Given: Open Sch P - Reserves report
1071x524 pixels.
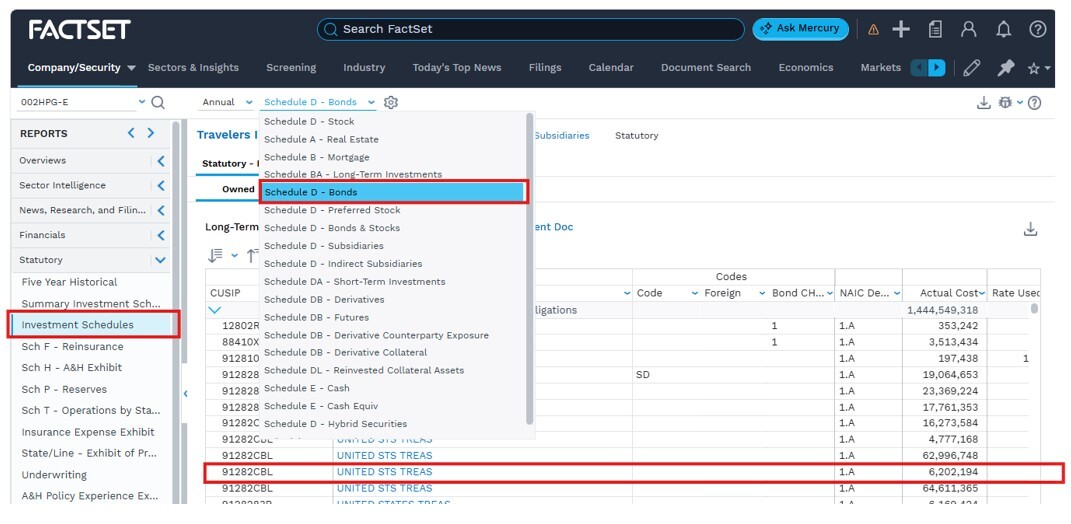Looking at the screenshot, I should 64,389.
